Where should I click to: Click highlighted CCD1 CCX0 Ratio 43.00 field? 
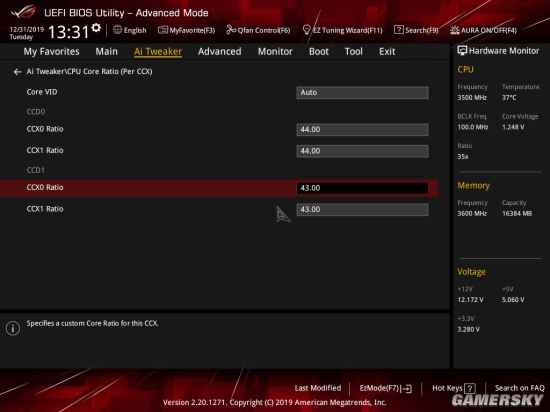pos(362,188)
